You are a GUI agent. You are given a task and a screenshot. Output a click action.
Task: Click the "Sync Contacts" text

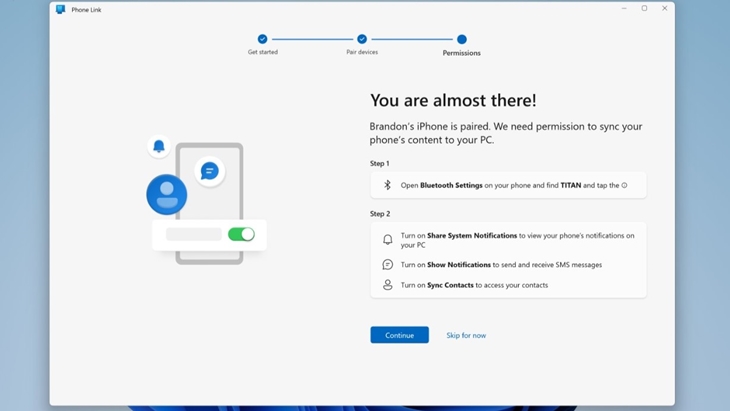point(450,285)
